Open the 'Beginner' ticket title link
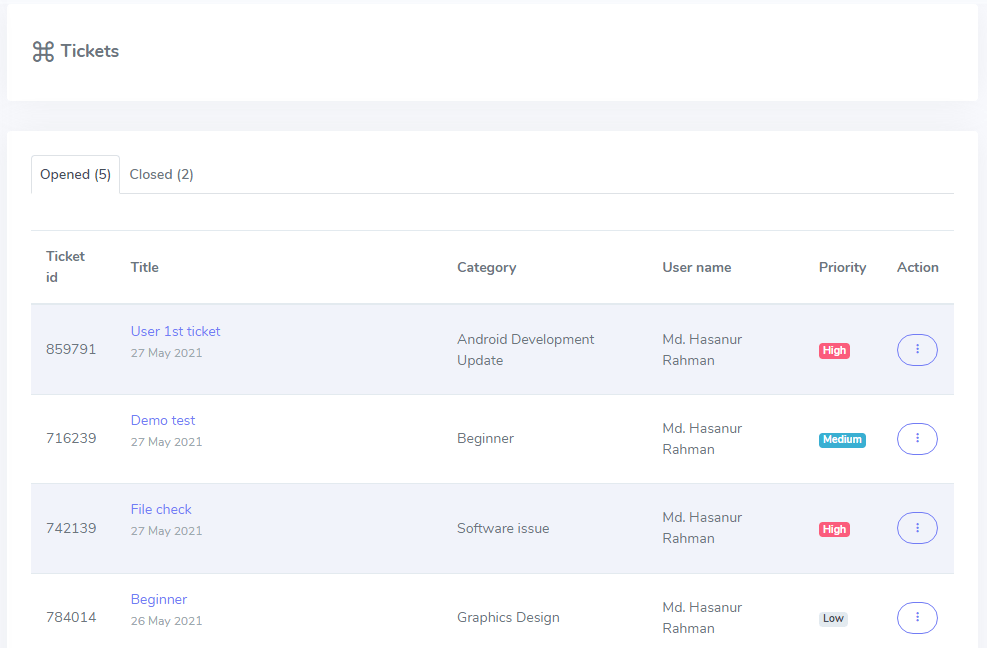This screenshot has height=648, width=987. coord(159,599)
